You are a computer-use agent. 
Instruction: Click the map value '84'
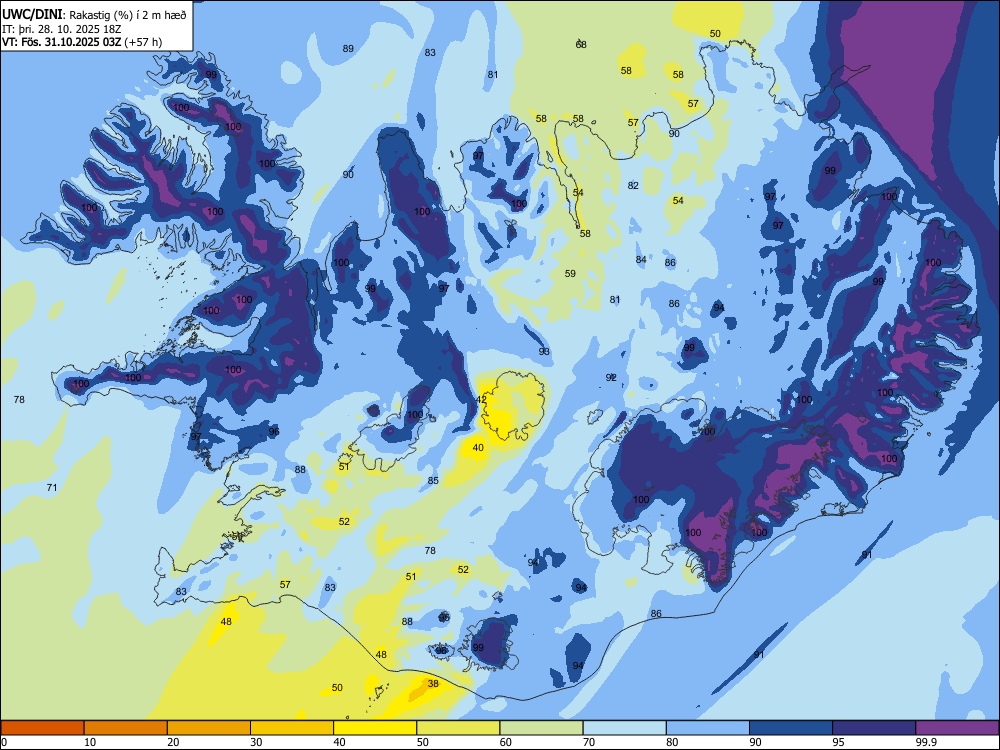[641, 260]
